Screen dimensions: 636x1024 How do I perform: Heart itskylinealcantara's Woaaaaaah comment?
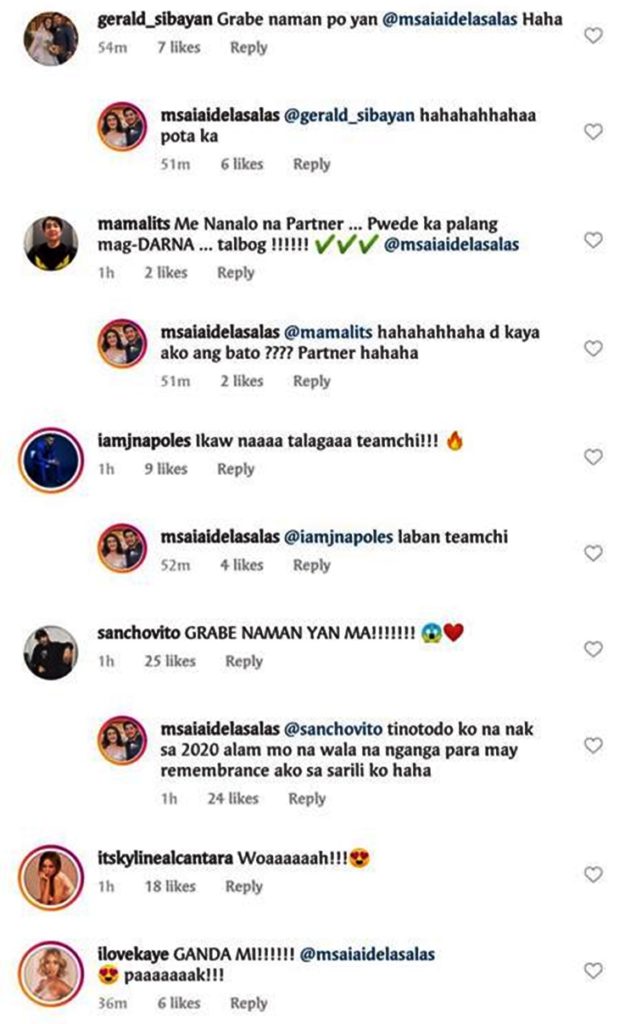tap(593, 874)
